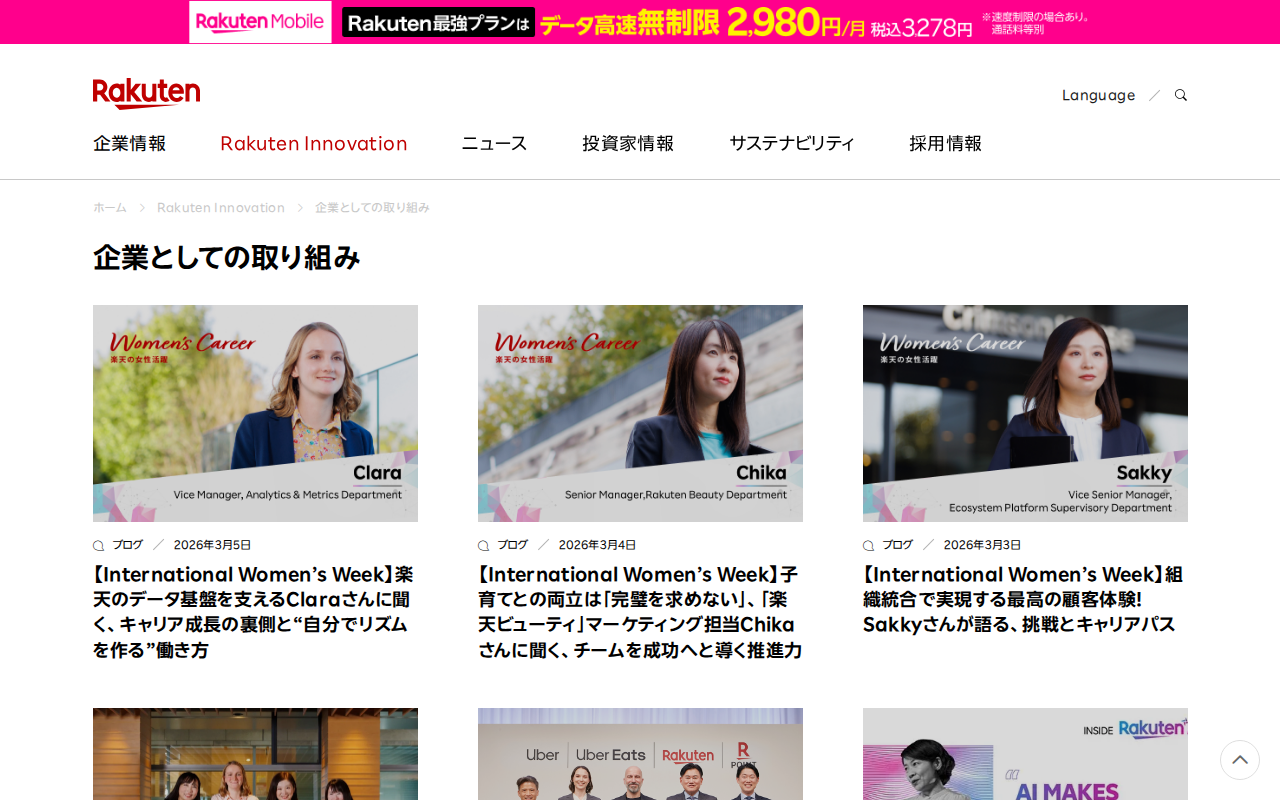
Task: Open the 企業情報 menu
Action: pyautogui.click(x=130, y=143)
